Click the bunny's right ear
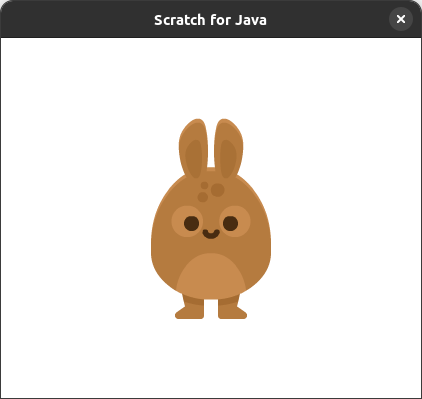Image resolution: width=422 pixels, height=399 pixels. [x=229, y=148]
